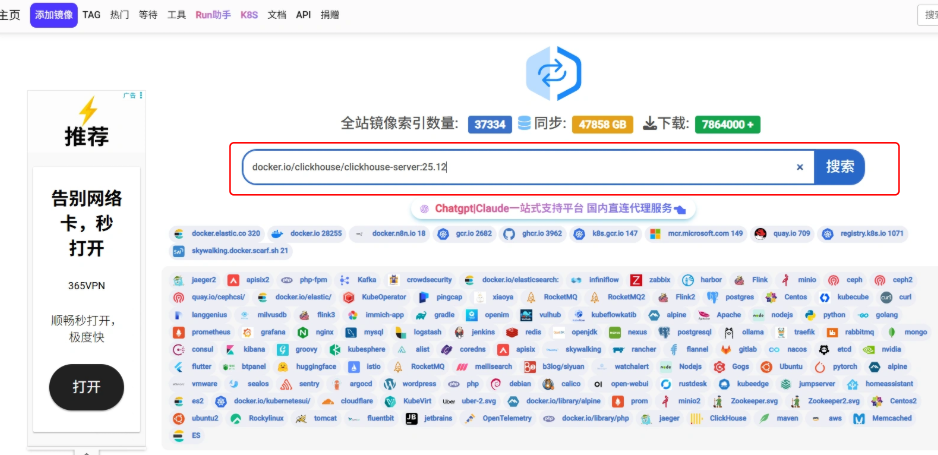
Task: Click the wordpress tag chip
Action: coord(410,384)
